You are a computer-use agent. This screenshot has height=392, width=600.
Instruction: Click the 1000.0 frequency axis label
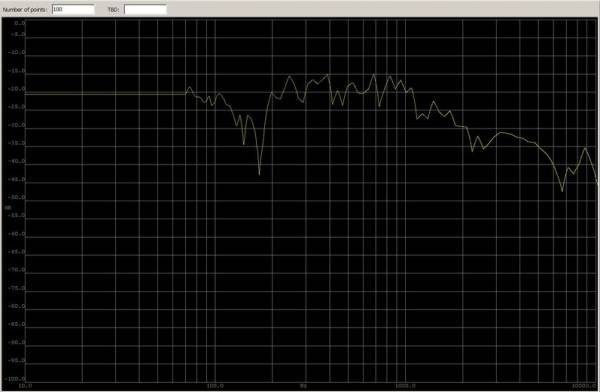(406, 386)
